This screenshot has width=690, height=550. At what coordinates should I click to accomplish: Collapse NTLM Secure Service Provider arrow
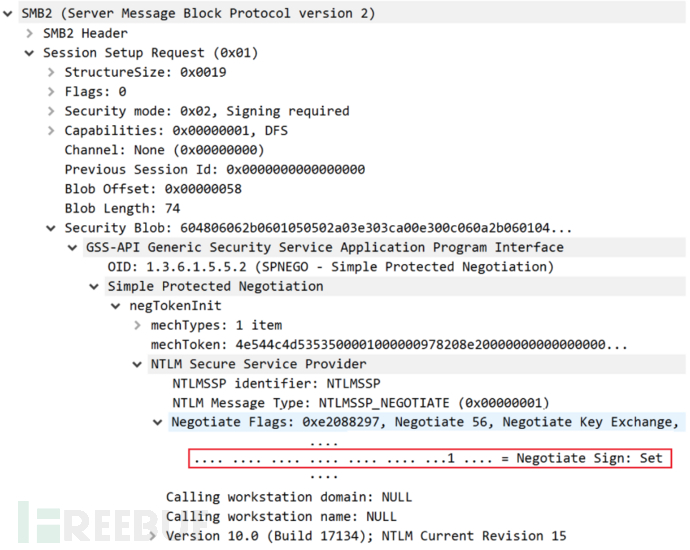[x=137, y=365]
